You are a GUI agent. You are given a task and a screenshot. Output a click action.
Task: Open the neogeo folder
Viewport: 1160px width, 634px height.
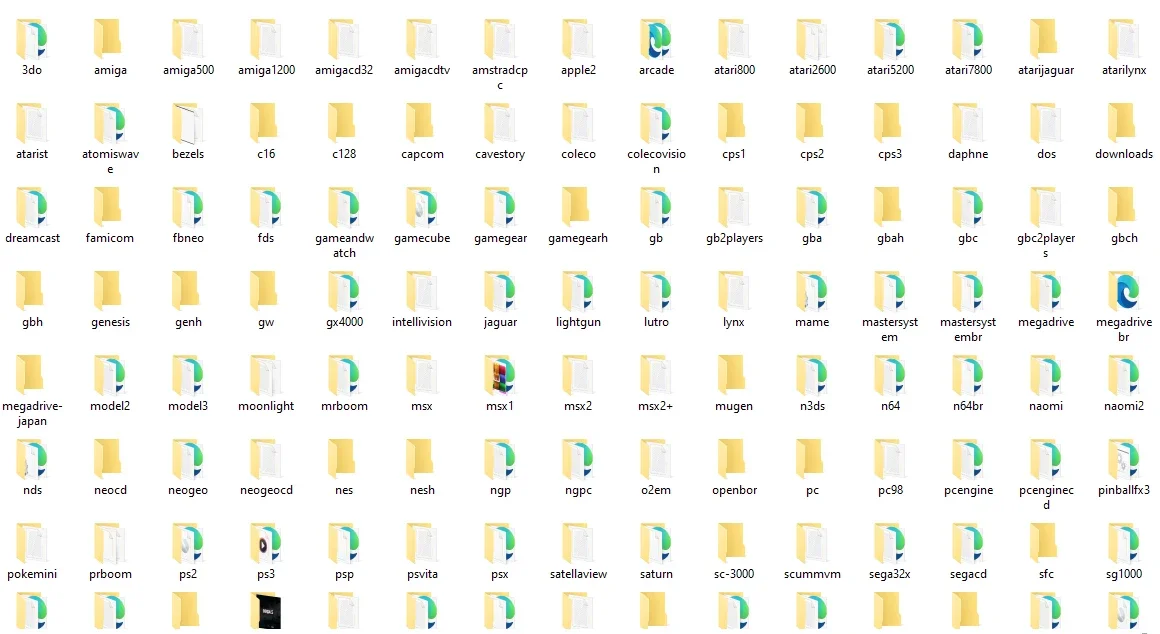[x=188, y=459]
